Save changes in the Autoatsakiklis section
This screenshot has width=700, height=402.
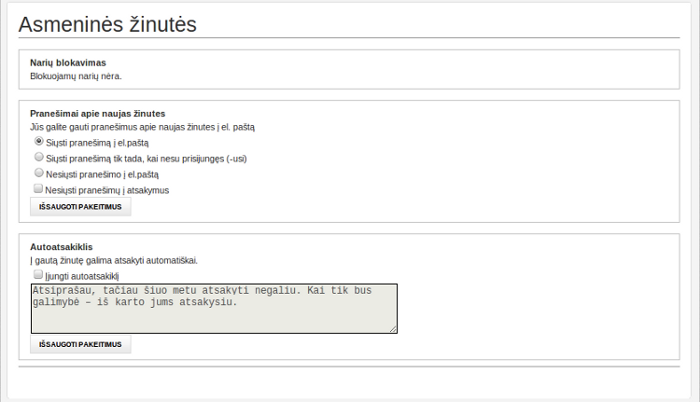(x=80, y=344)
